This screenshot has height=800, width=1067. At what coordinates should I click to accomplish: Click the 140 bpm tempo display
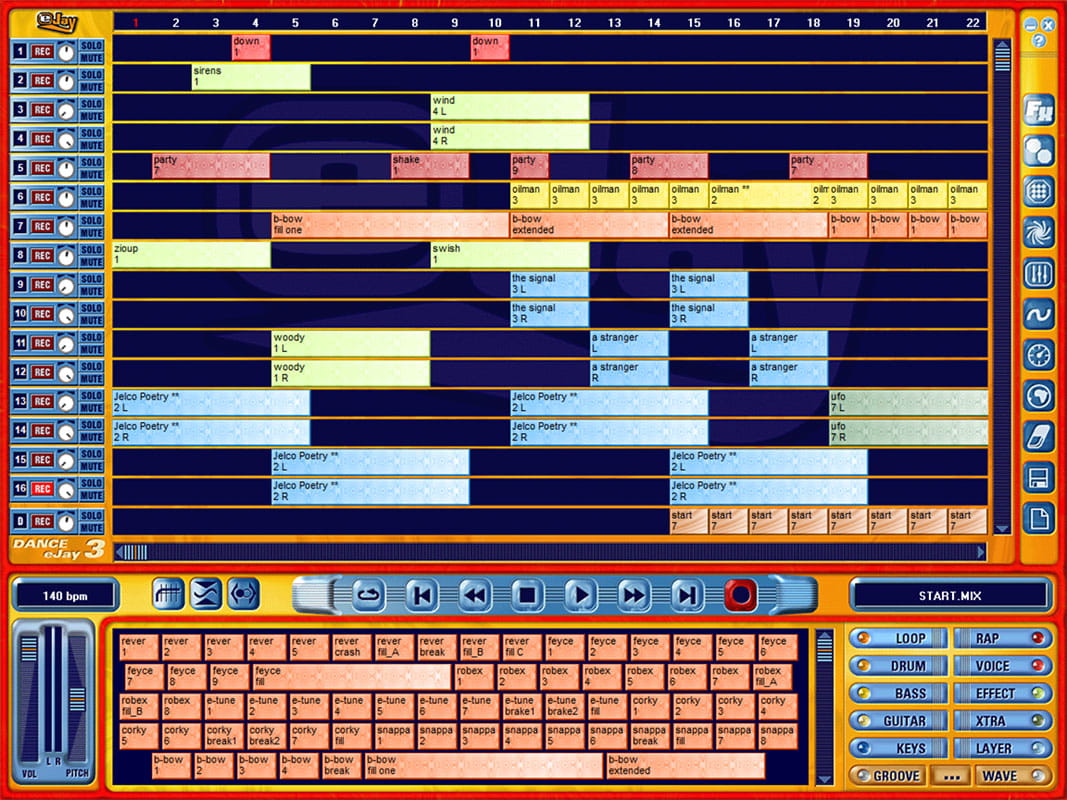[66, 596]
